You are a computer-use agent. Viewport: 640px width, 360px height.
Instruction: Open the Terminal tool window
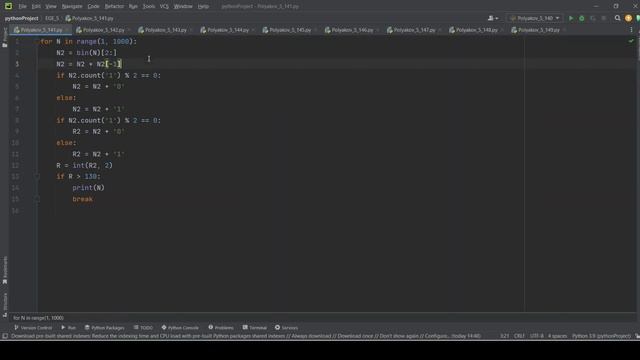click(255, 328)
